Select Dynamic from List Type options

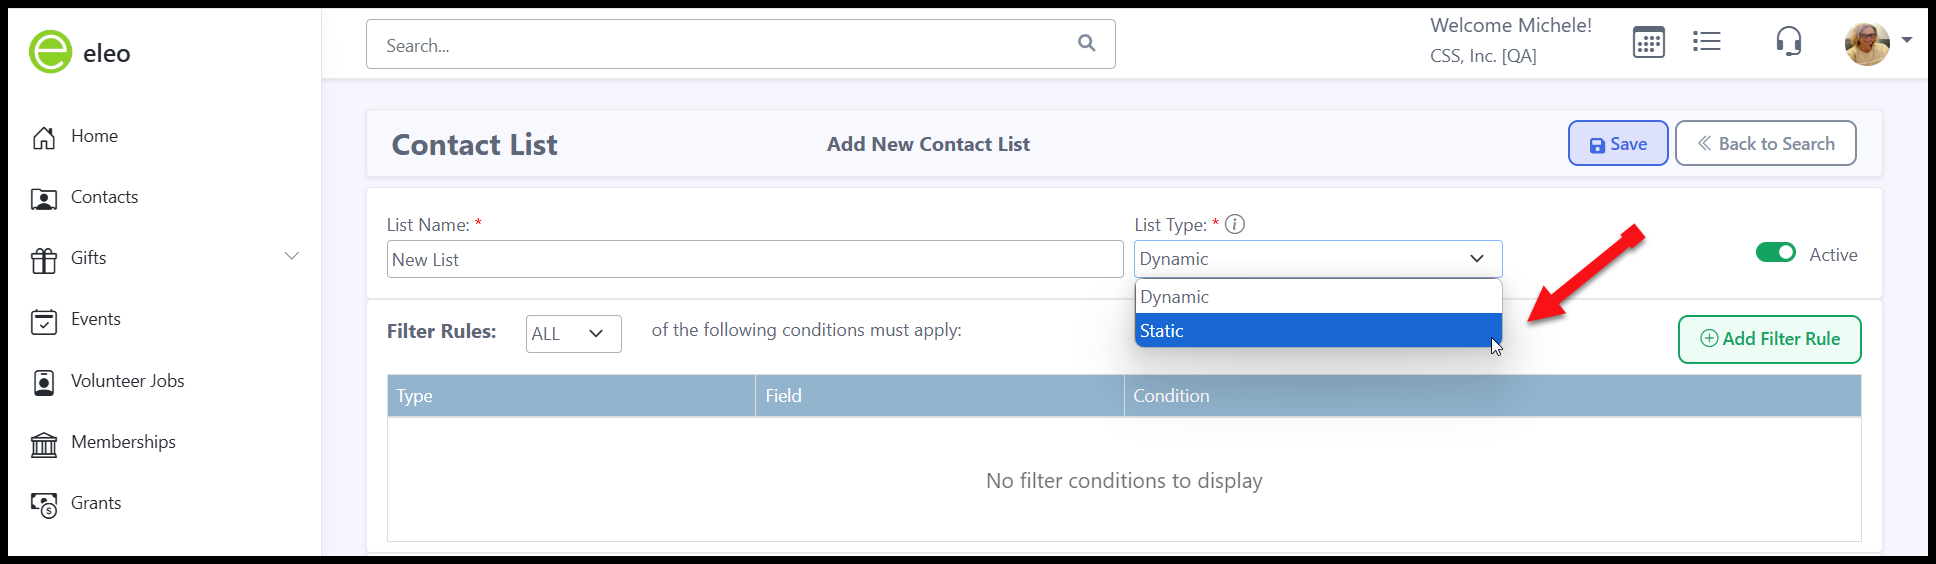point(1318,297)
